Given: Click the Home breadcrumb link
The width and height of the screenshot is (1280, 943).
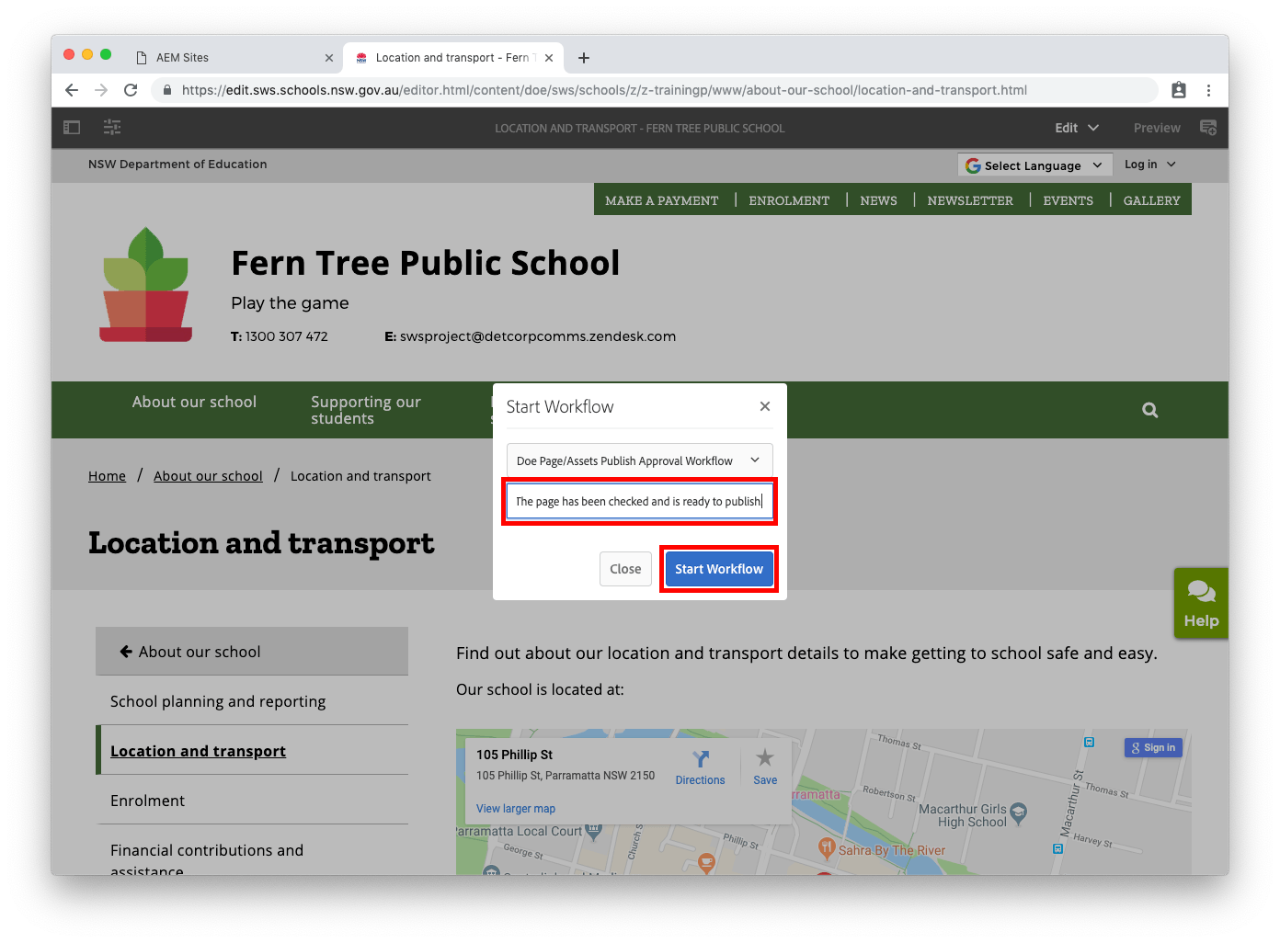Looking at the screenshot, I should click(x=107, y=476).
